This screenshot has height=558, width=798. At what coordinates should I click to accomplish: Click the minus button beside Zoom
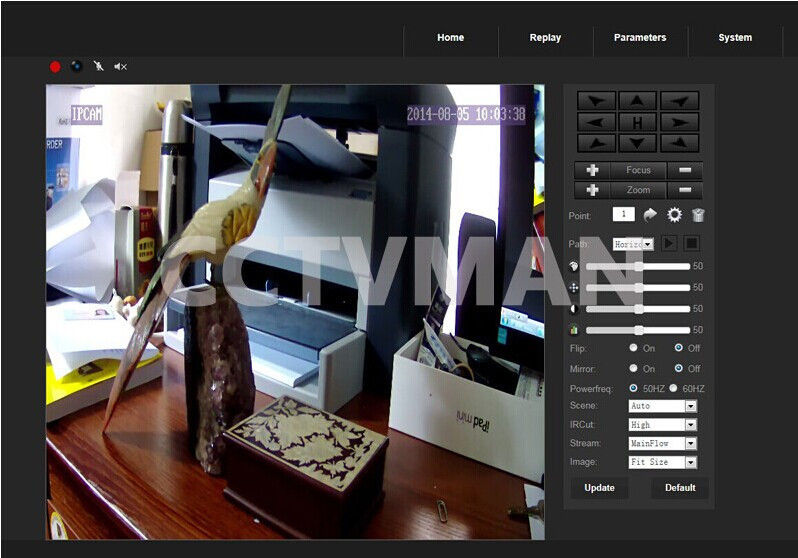click(685, 190)
